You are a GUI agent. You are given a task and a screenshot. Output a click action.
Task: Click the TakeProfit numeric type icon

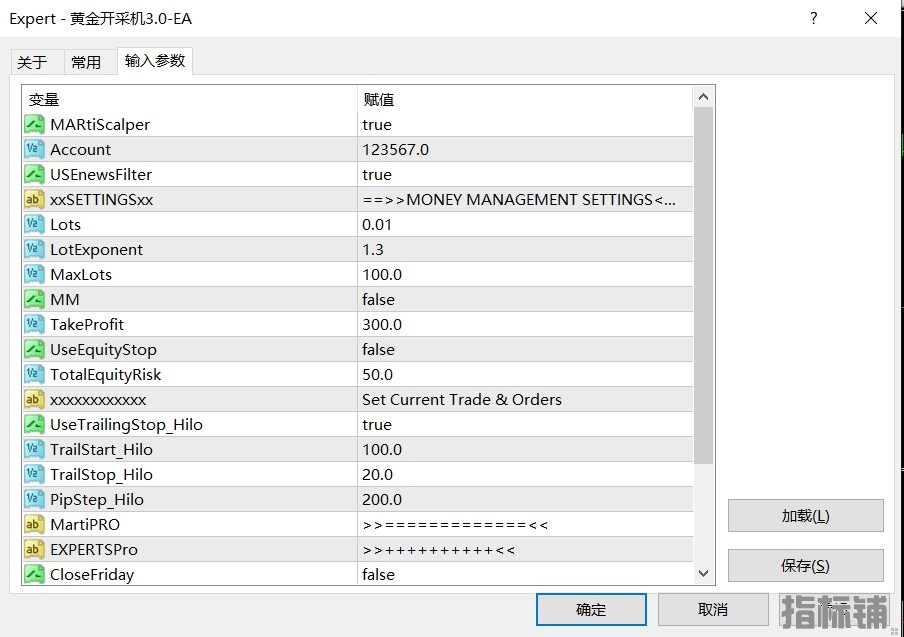[34, 325]
